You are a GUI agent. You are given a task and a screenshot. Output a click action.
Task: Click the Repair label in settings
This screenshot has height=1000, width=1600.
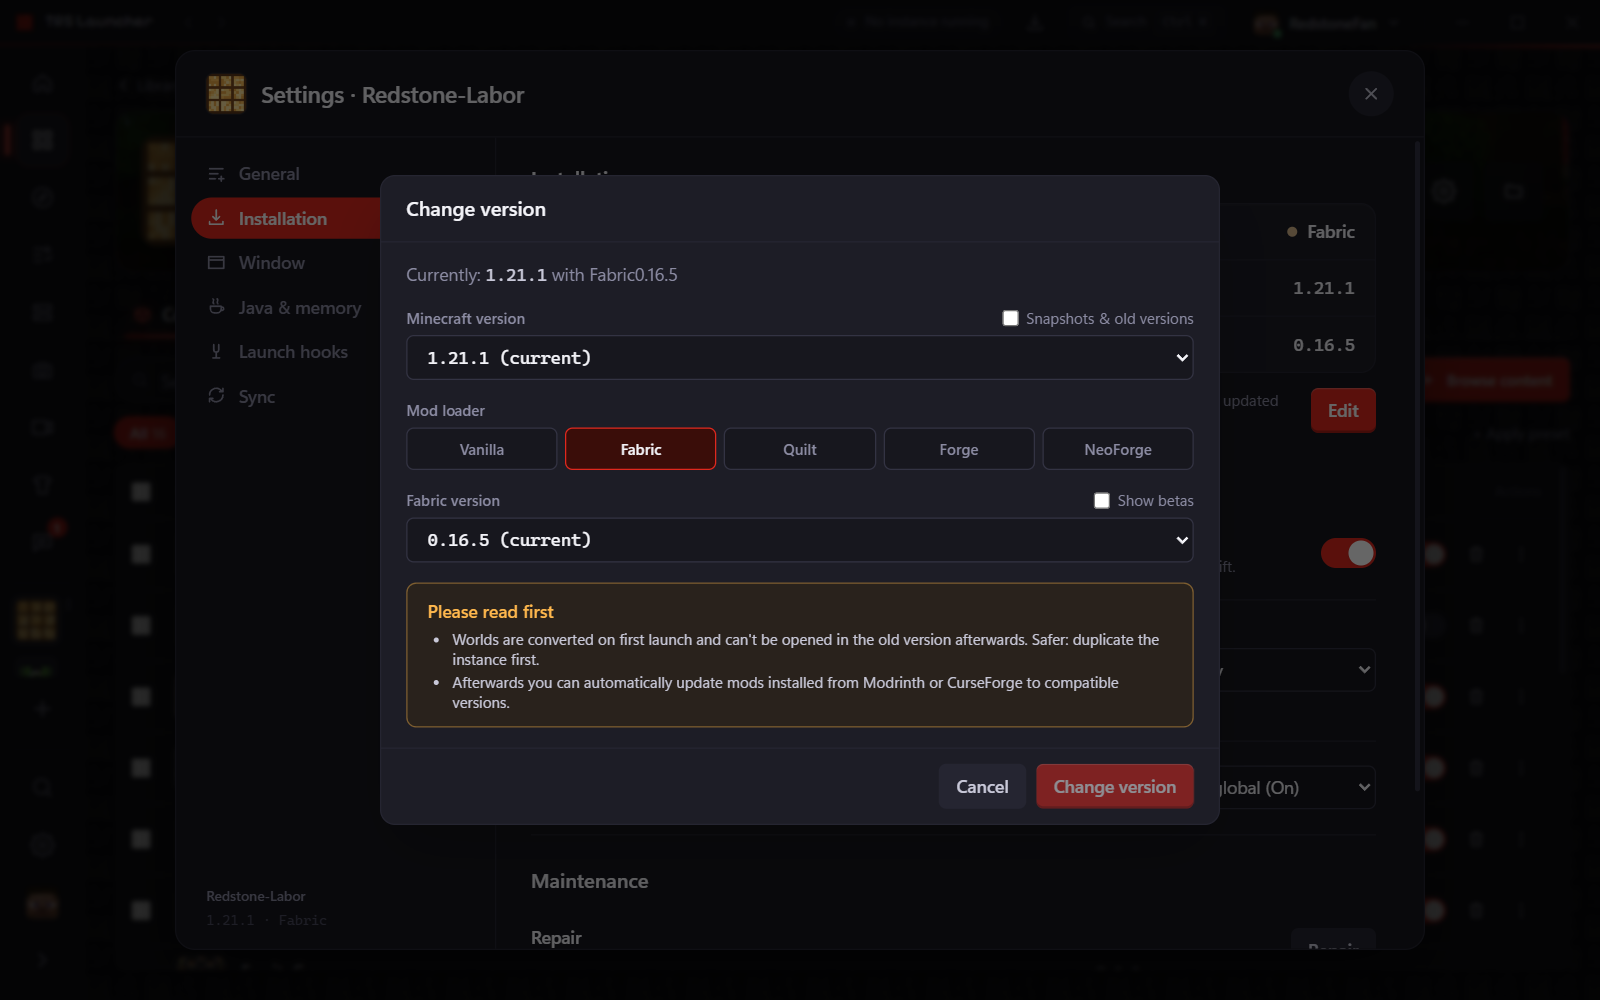click(x=556, y=938)
